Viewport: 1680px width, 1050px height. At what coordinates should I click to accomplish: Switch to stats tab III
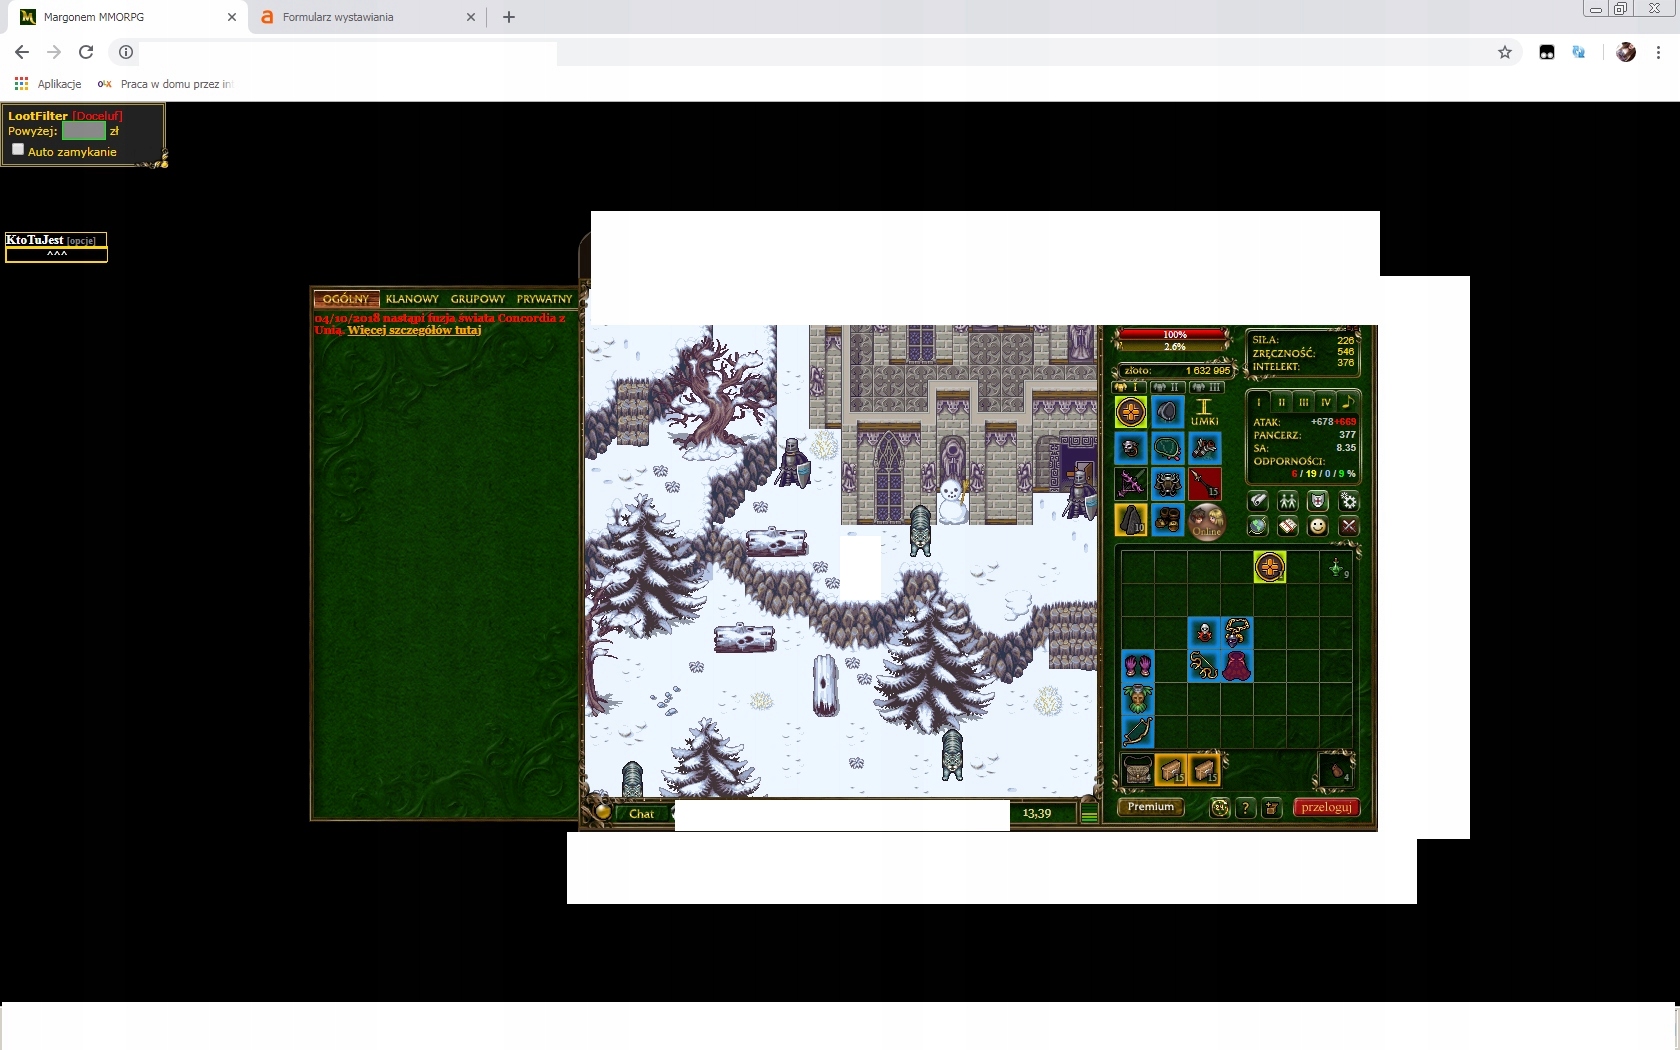point(1303,402)
